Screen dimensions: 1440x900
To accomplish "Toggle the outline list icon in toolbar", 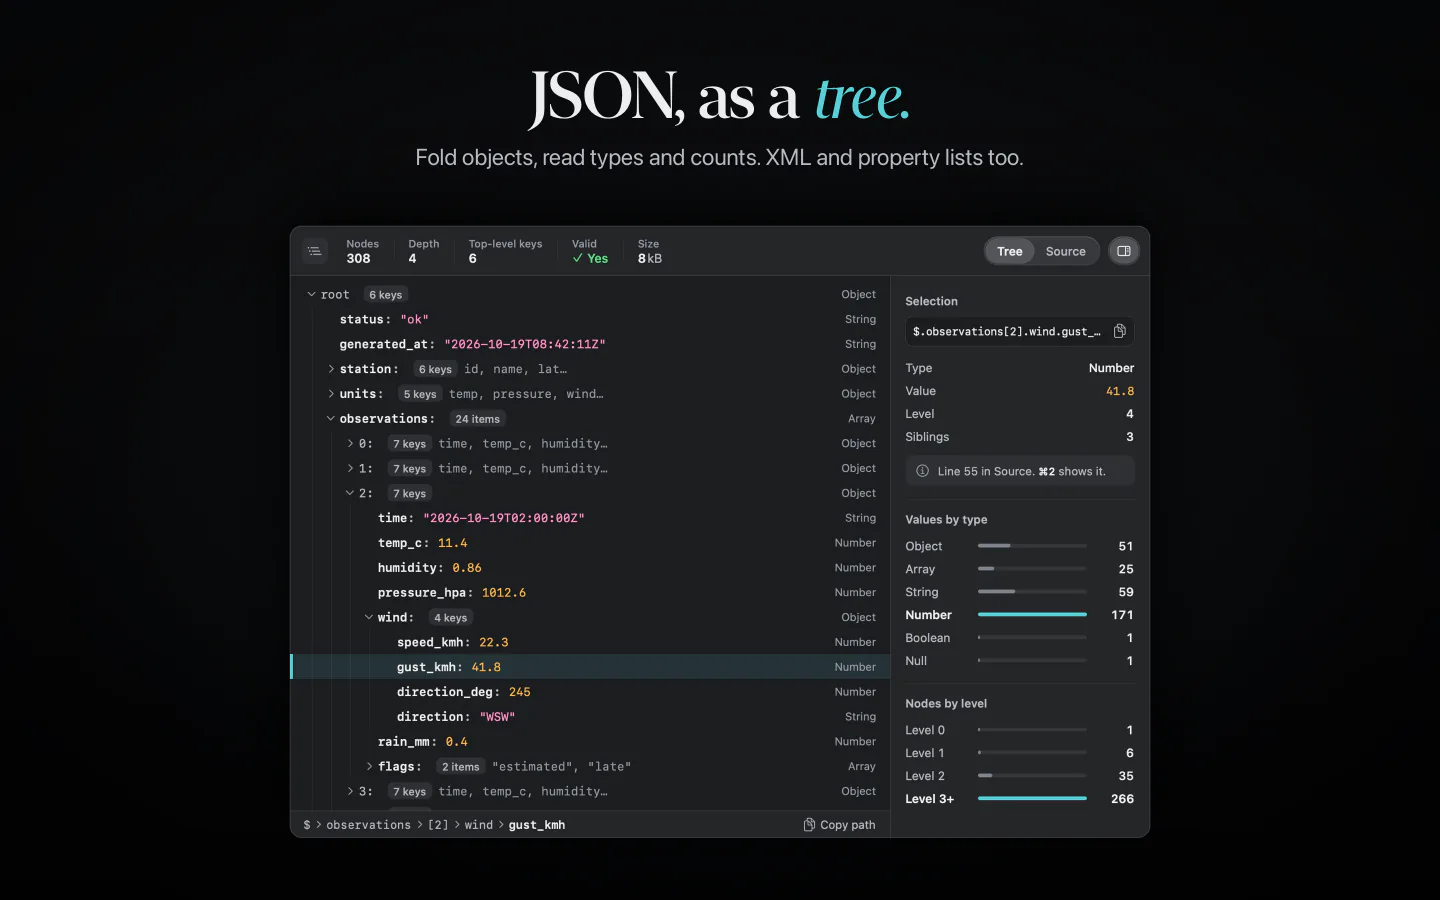I will click(315, 251).
